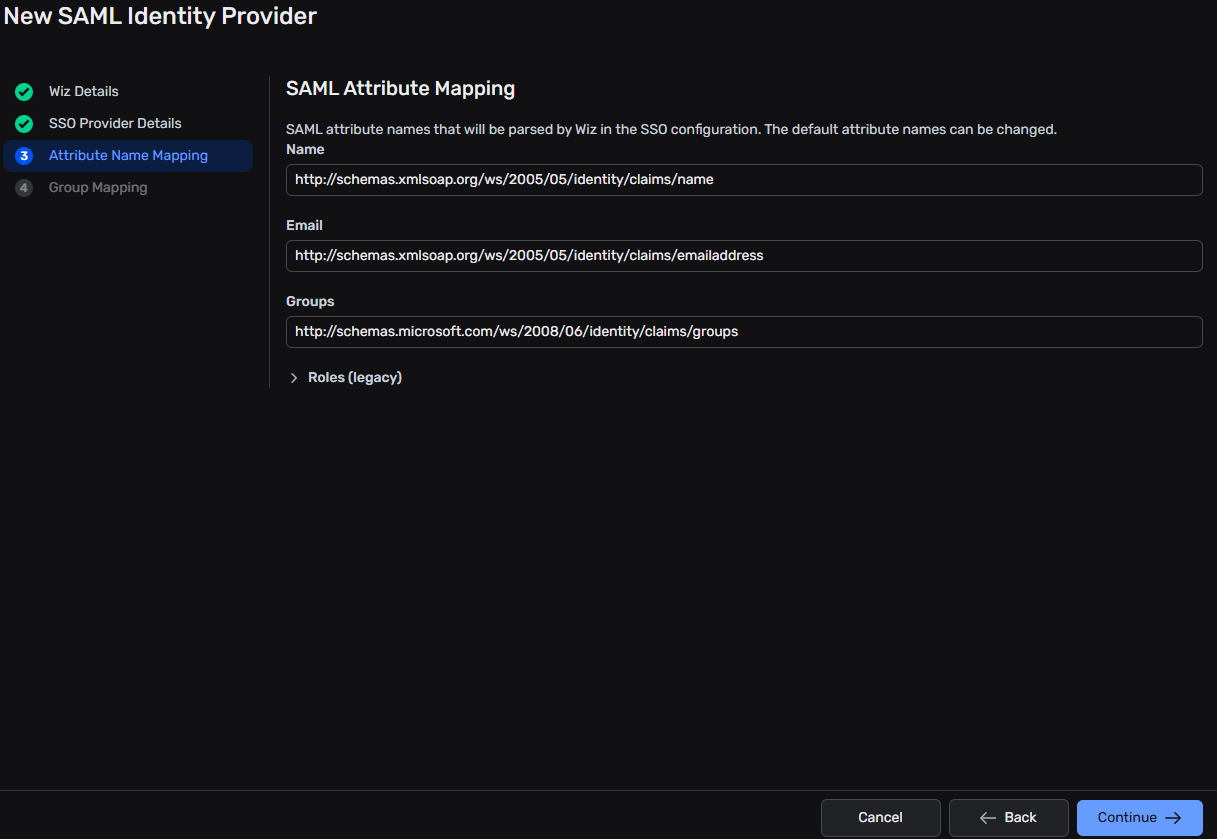The width and height of the screenshot is (1217, 839).
Task: Click the Groups field label
Action: [x=310, y=302]
